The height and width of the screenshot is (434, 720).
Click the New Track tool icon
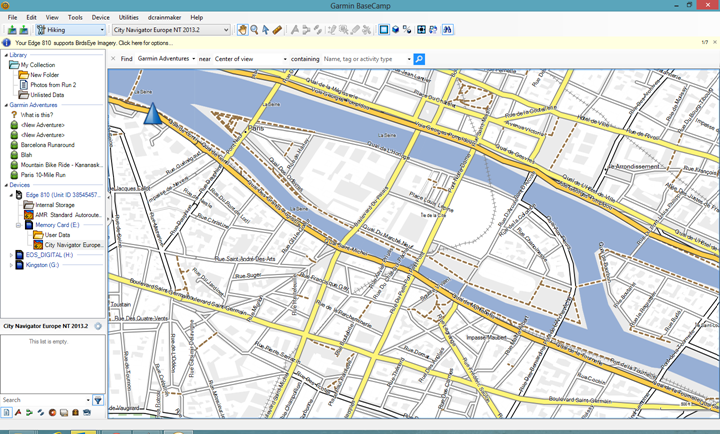318,30
